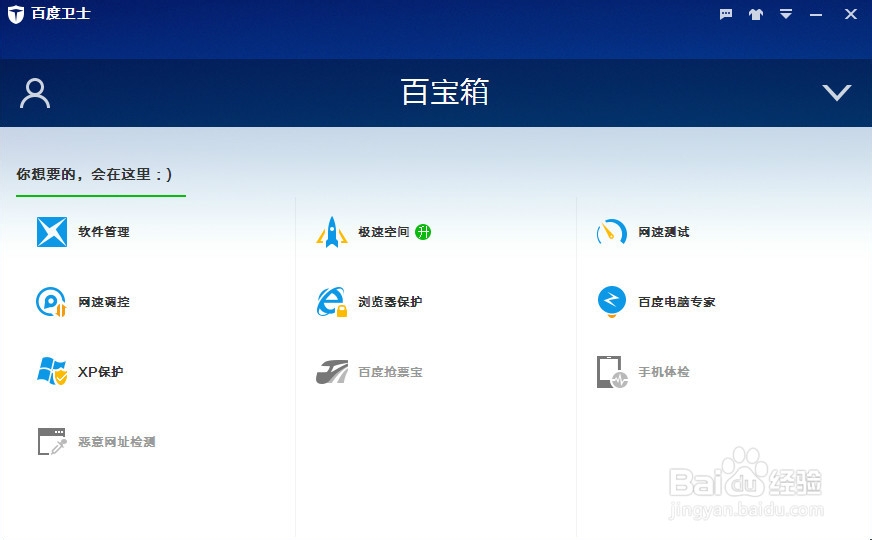
Task: Open the 软件管理 software manager icon
Action: (x=52, y=232)
